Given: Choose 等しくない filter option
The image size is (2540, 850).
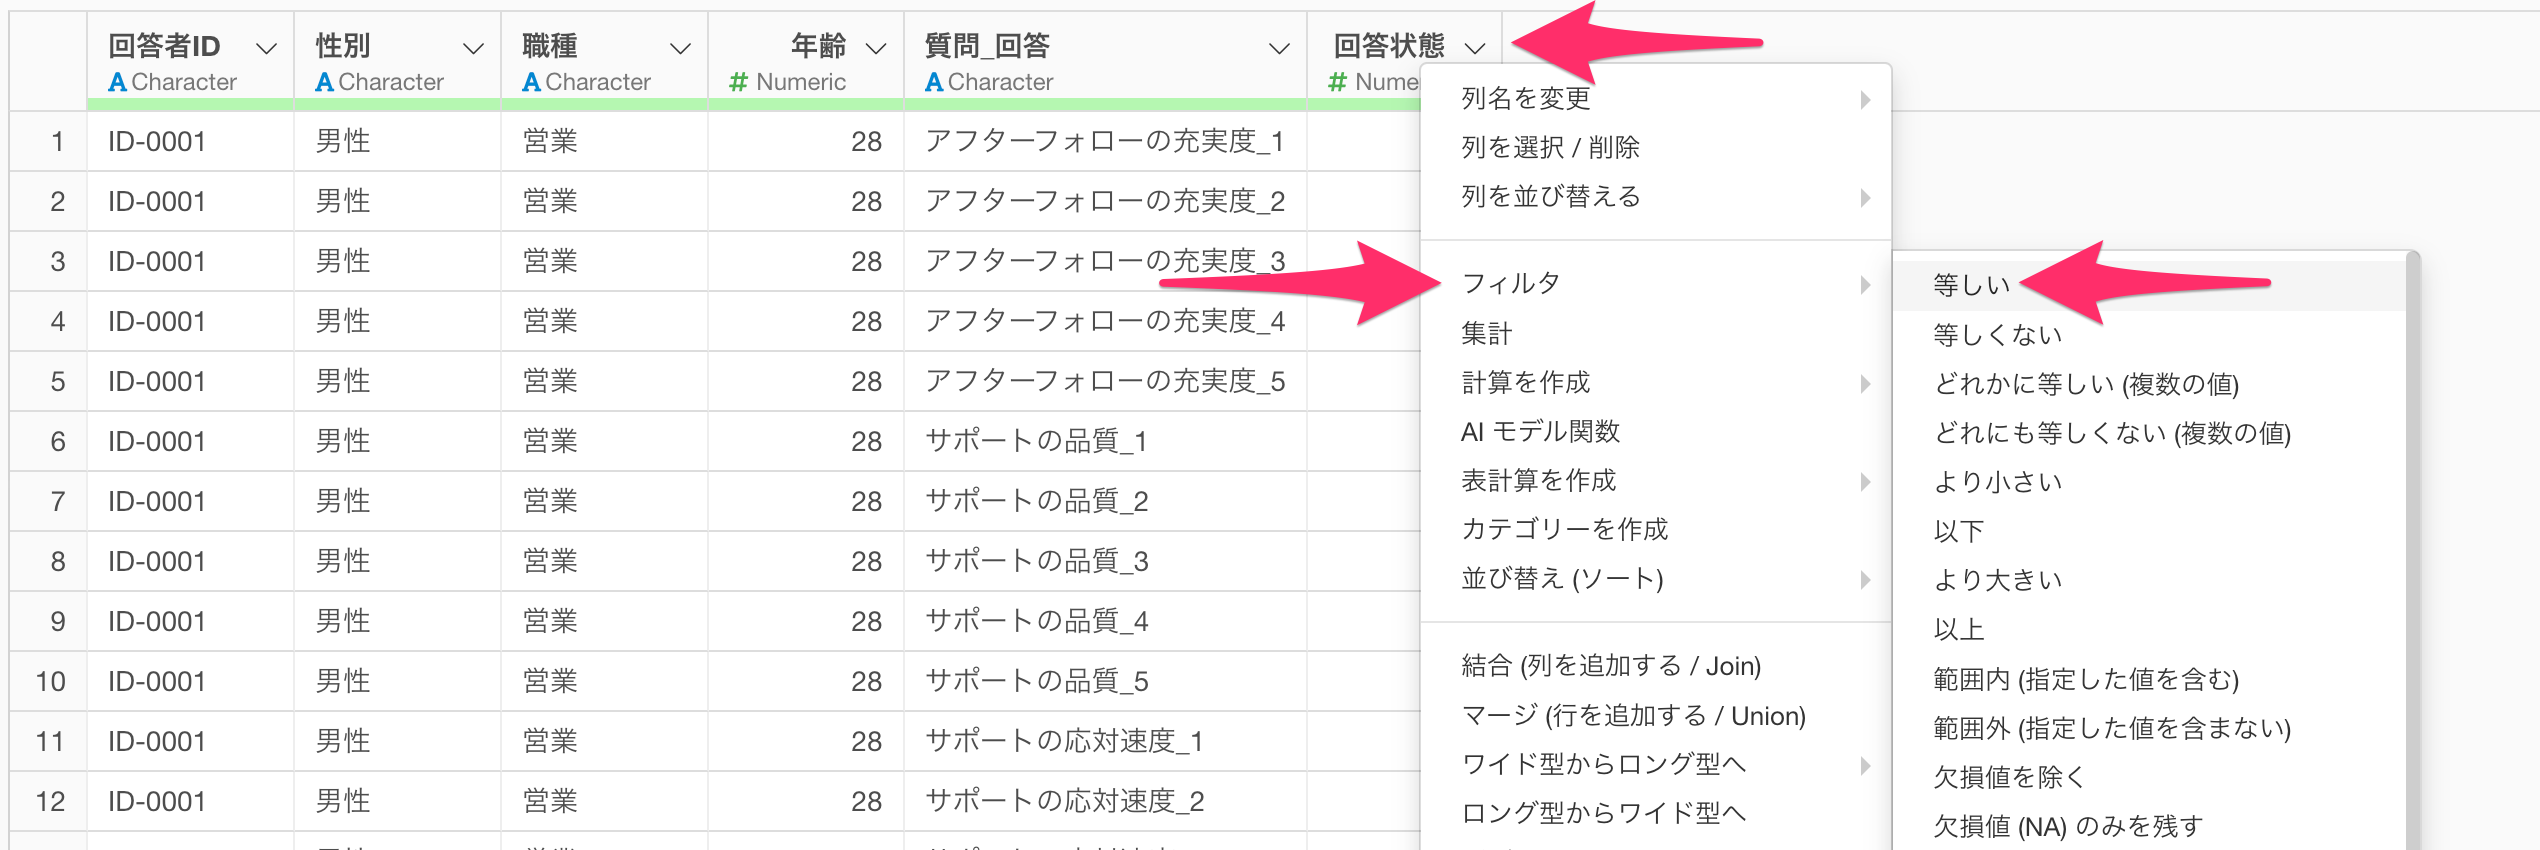Looking at the screenshot, I should [x=1997, y=335].
